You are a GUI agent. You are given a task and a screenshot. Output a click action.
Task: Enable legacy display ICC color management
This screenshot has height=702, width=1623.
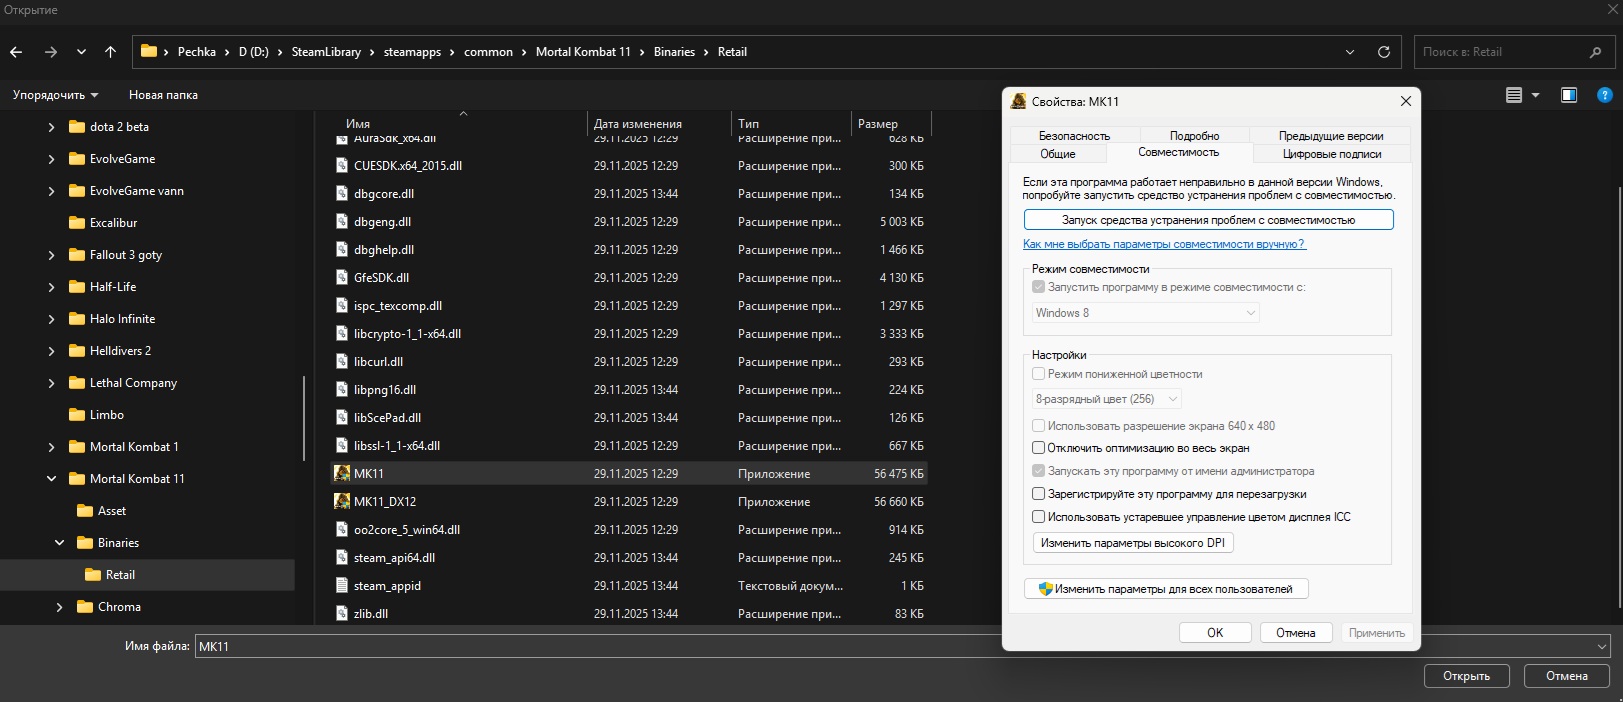[x=1038, y=517]
